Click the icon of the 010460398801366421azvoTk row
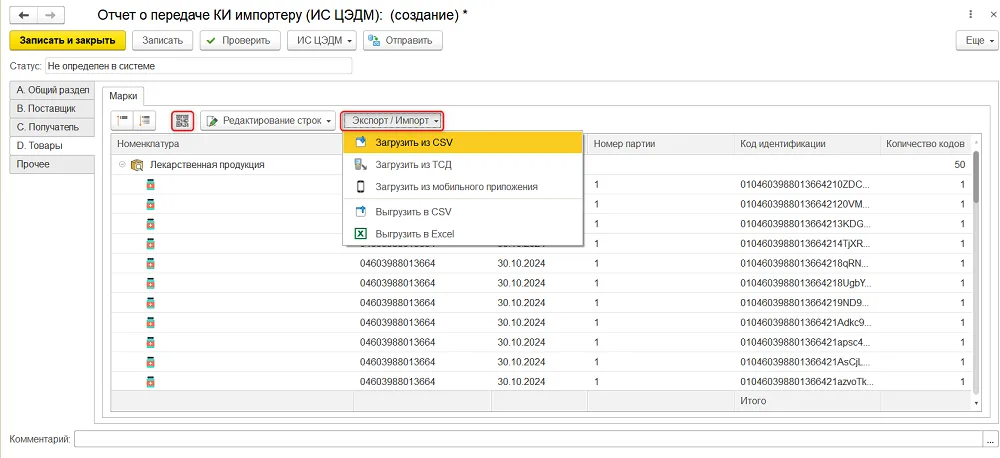Image resolution: width=1000 pixels, height=458 pixels. click(x=151, y=382)
